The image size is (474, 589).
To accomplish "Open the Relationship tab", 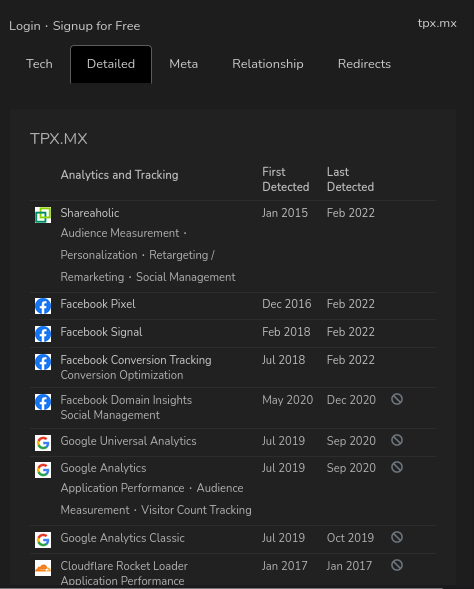I will click(x=268, y=64).
